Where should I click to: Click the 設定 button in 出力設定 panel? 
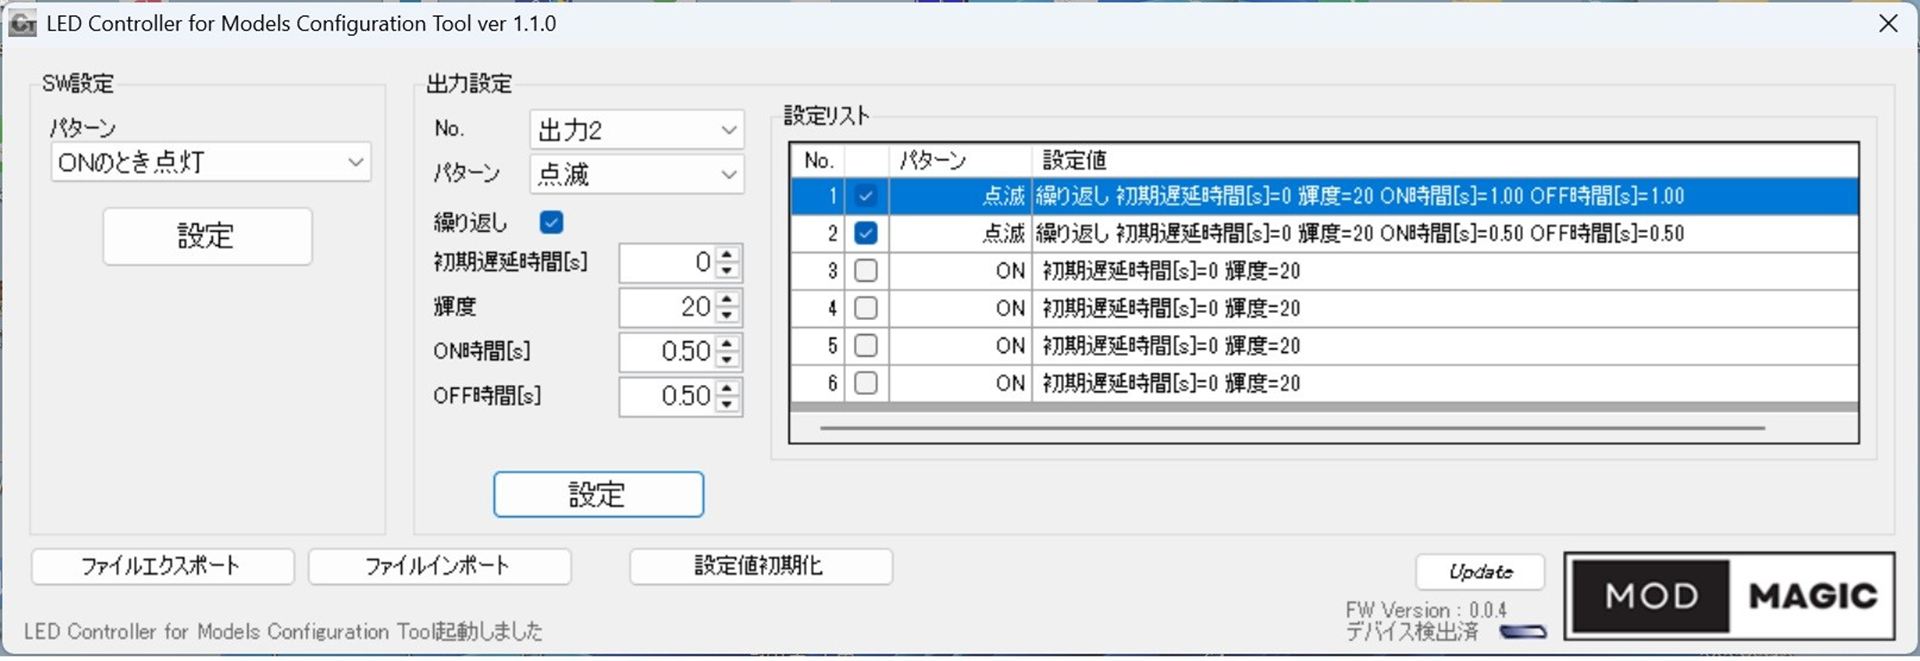(x=598, y=494)
